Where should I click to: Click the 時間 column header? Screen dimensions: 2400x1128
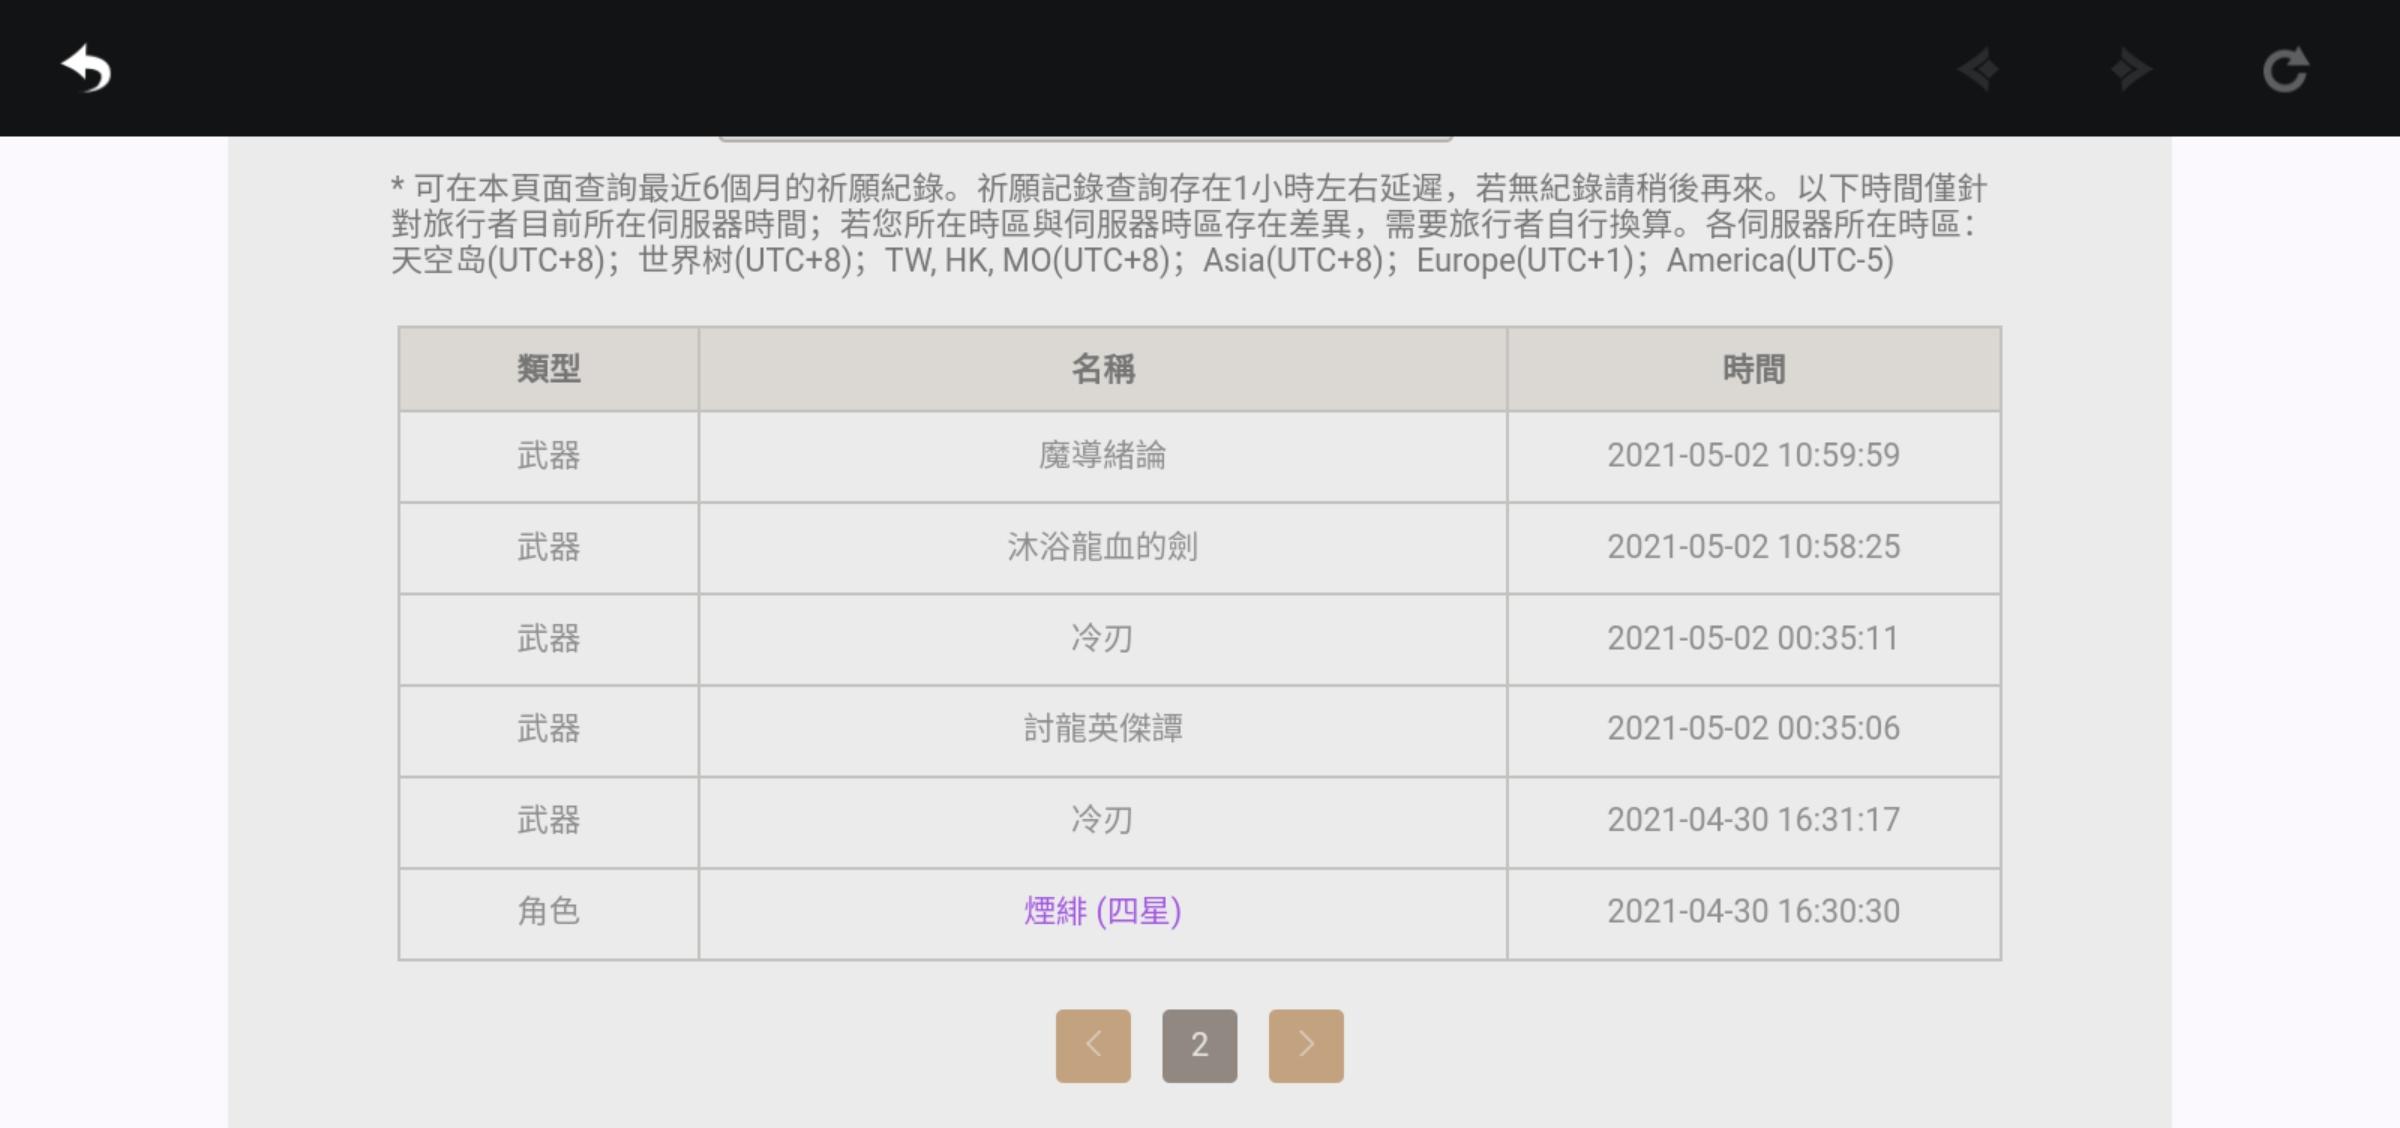[1753, 369]
